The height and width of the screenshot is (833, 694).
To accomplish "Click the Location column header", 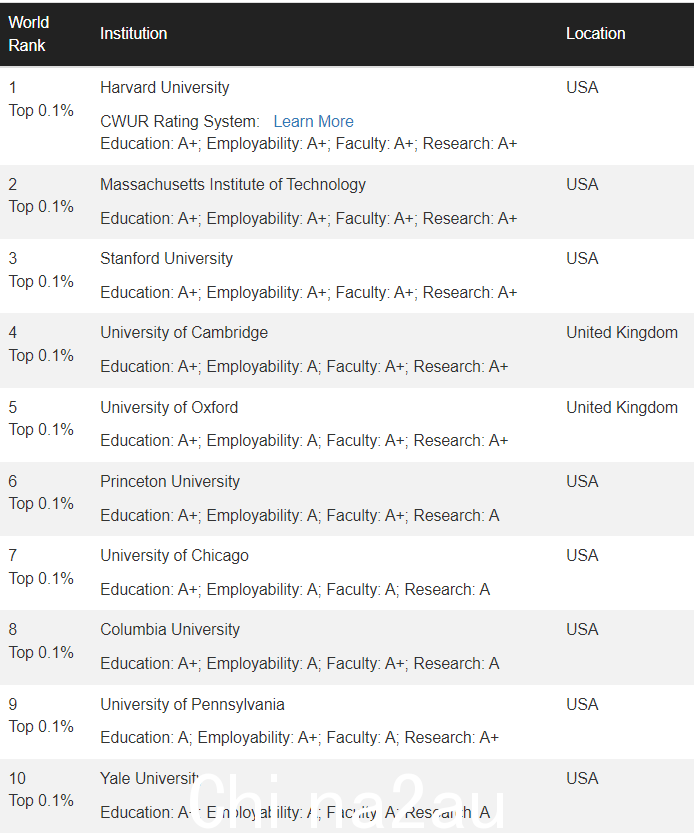I will pyautogui.click(x=596, y=33).
